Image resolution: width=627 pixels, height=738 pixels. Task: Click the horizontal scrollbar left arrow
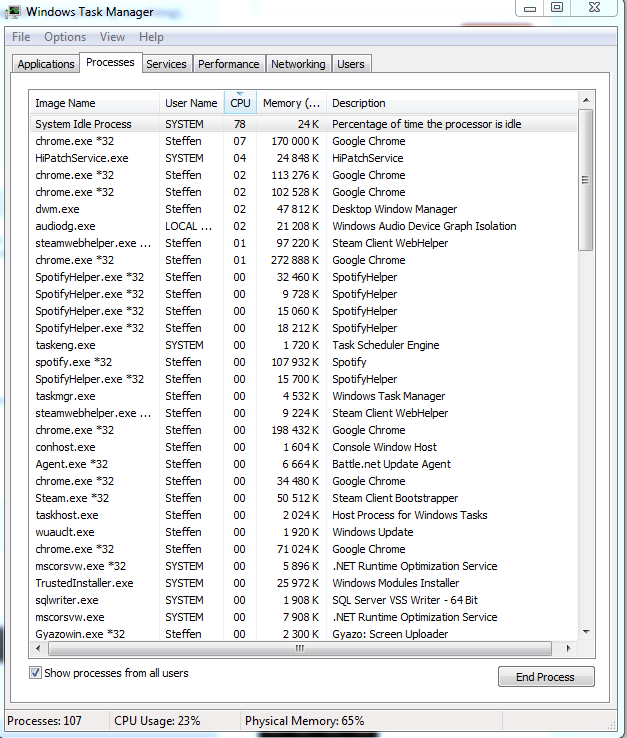tap(39, 648)
